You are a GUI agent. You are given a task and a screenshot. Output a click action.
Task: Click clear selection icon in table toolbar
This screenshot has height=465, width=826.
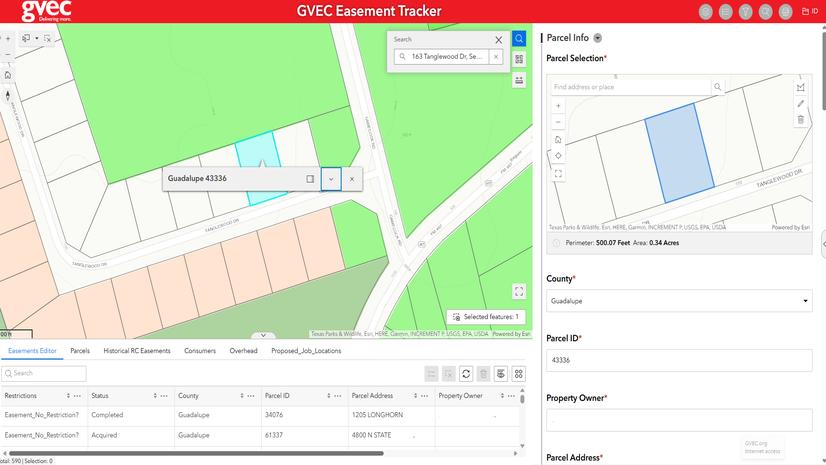click(x=448, y=374)
